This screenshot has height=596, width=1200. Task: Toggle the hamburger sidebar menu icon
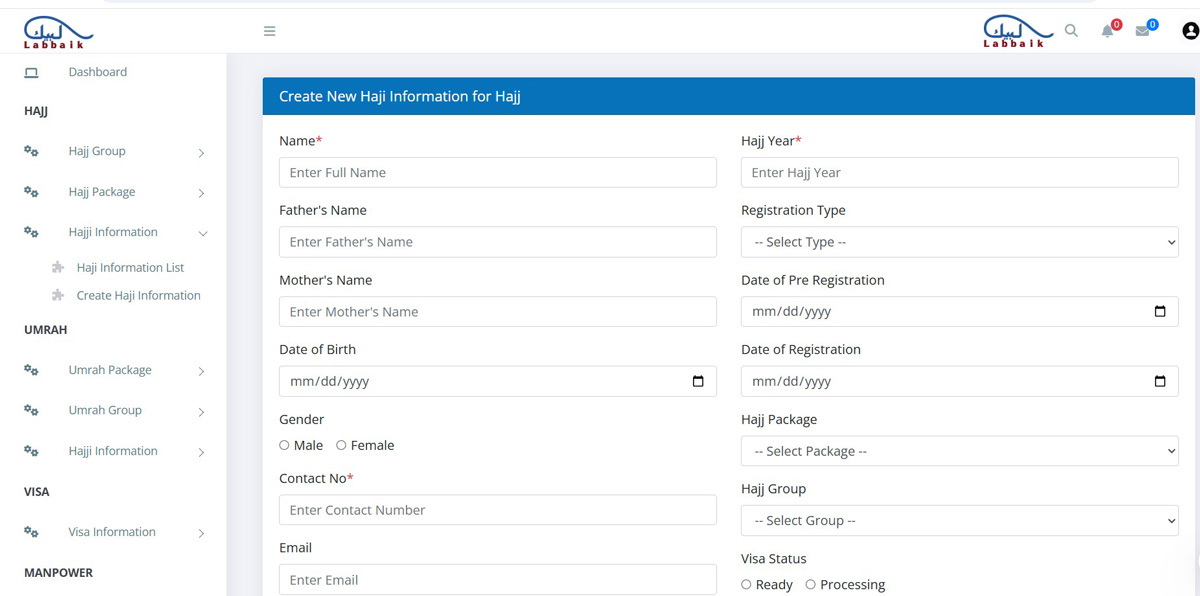269,31
